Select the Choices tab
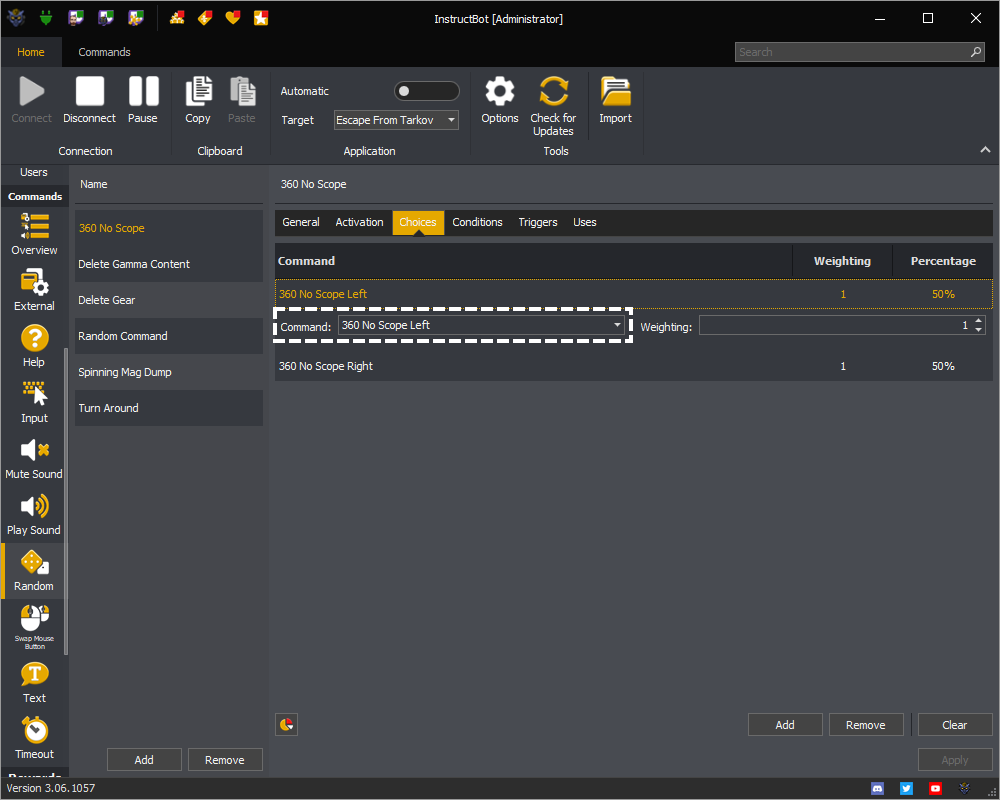 [418, 223]
